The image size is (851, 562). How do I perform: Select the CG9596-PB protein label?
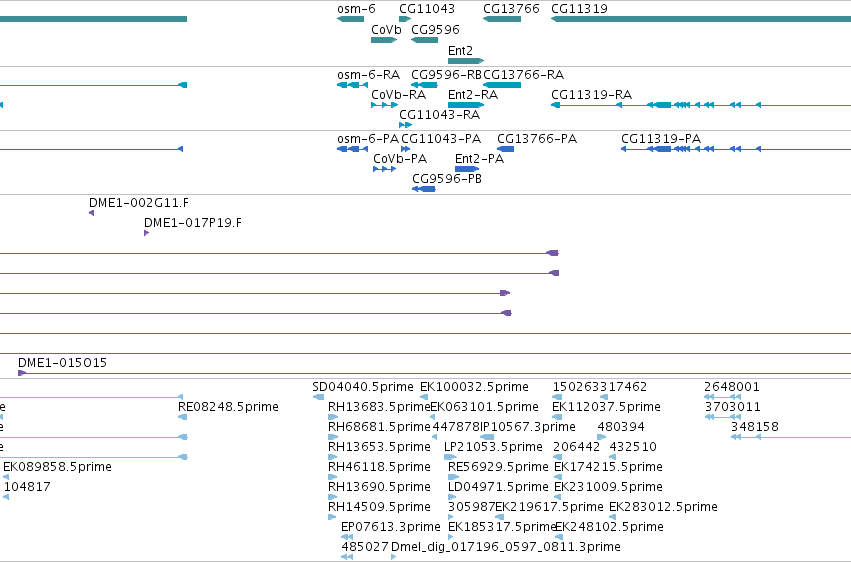447,178
